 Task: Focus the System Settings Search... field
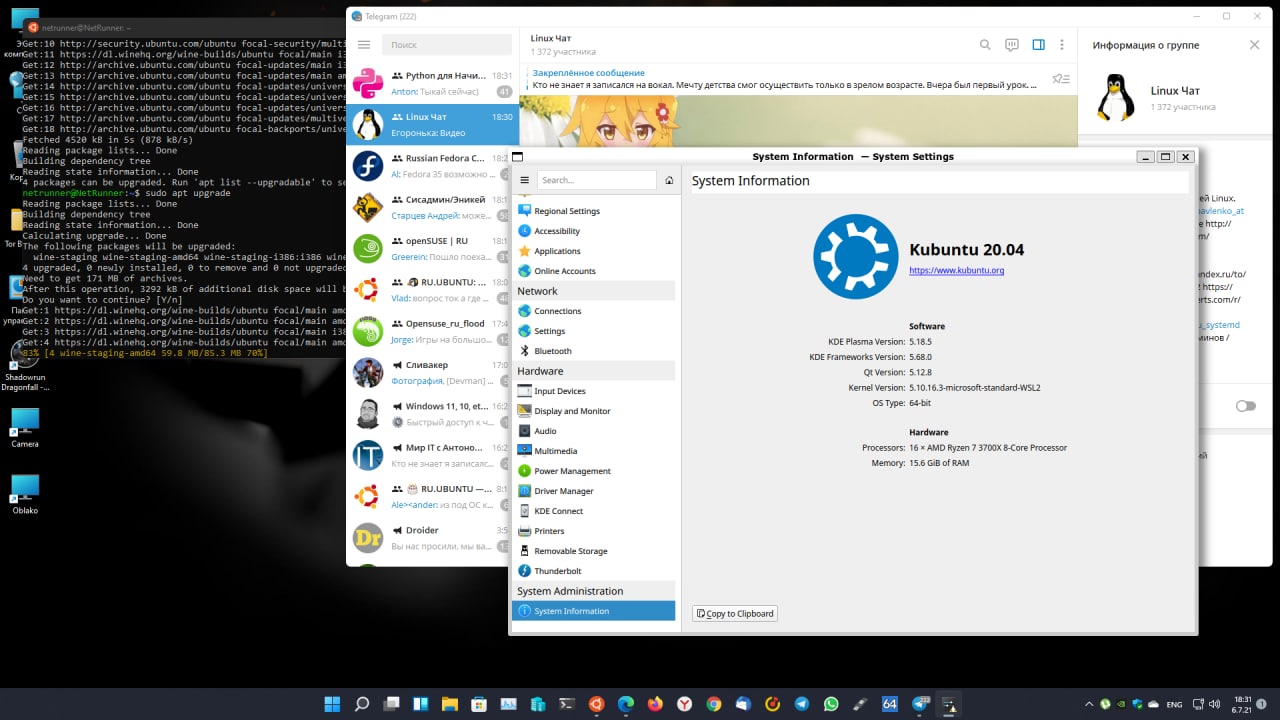pos(597,180)
